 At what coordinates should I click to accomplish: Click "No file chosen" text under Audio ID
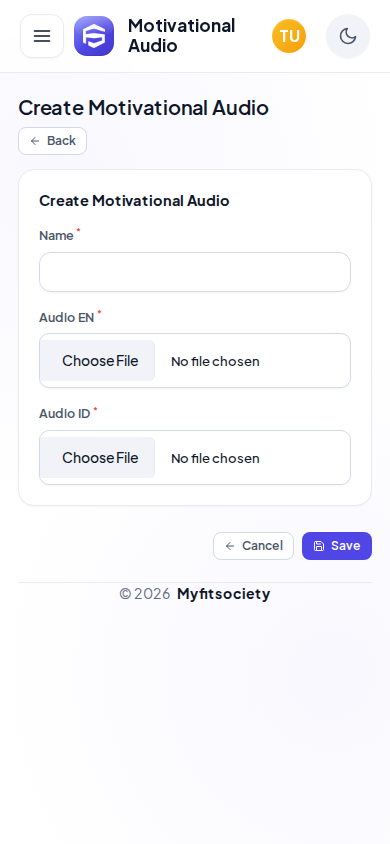[215, 458]
